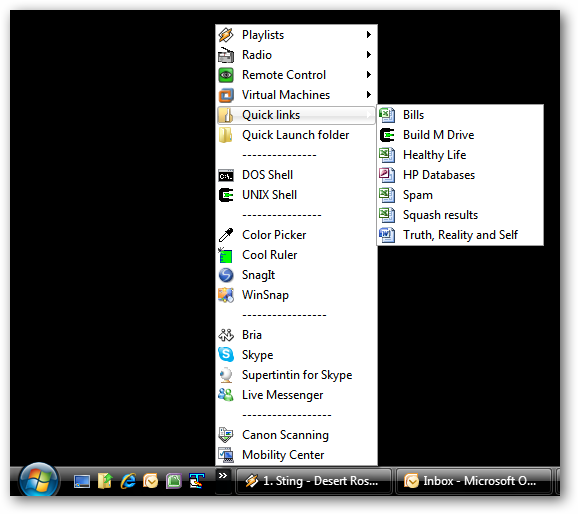Click the UNIX Shell icon

226,195
